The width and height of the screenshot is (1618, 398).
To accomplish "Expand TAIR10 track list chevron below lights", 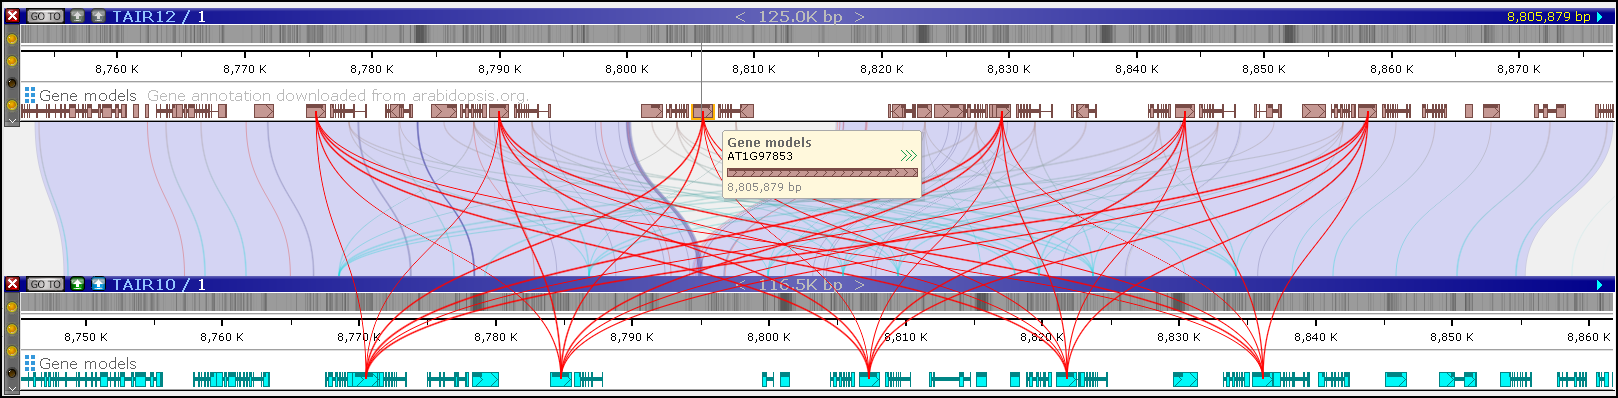I will [12, 389].
